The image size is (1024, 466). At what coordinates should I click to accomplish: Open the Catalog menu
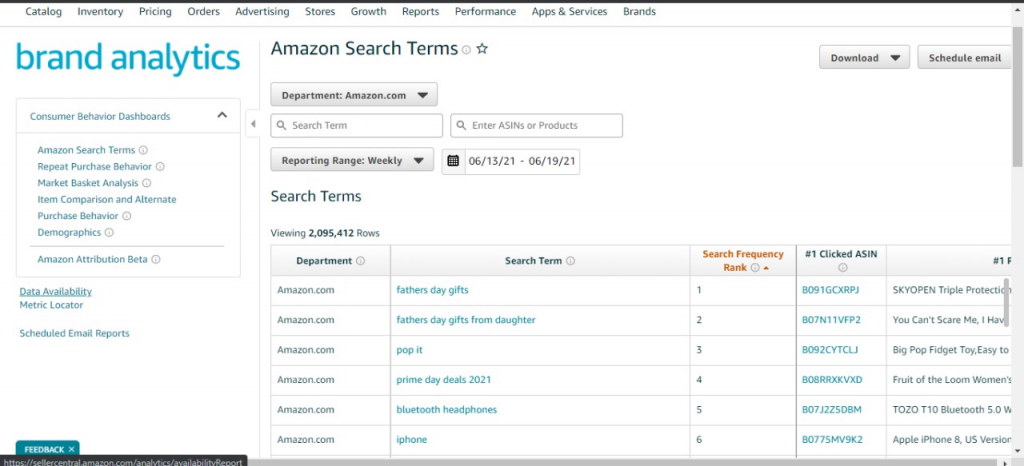point(43,11)
